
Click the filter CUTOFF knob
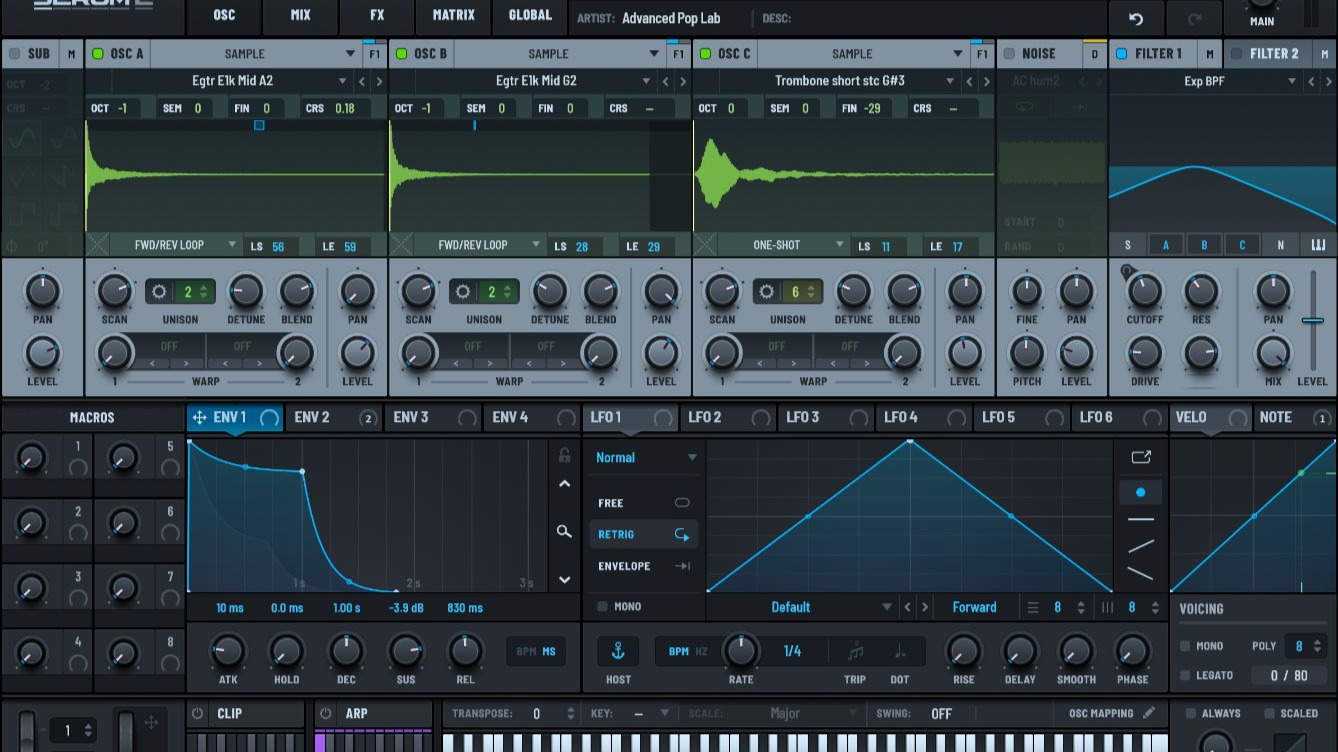(1145, 292)
